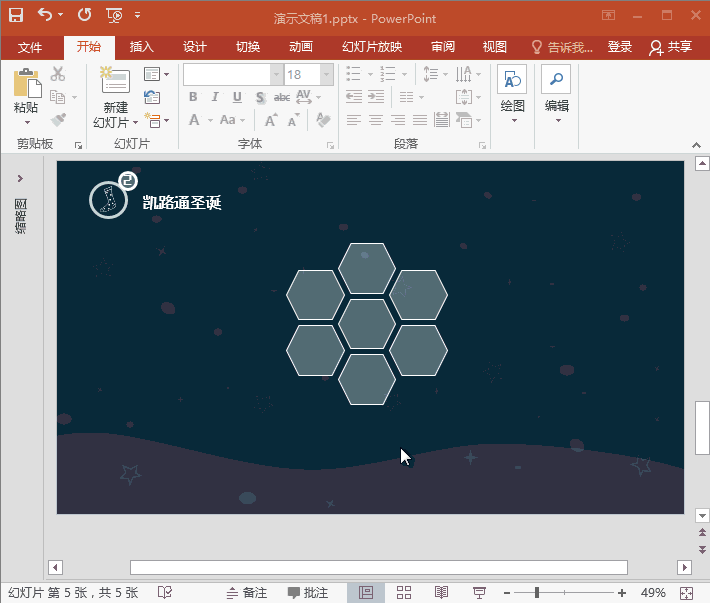
Task: Expand the collapsed thumbnail pane arrow
Action: coord(20,178)
